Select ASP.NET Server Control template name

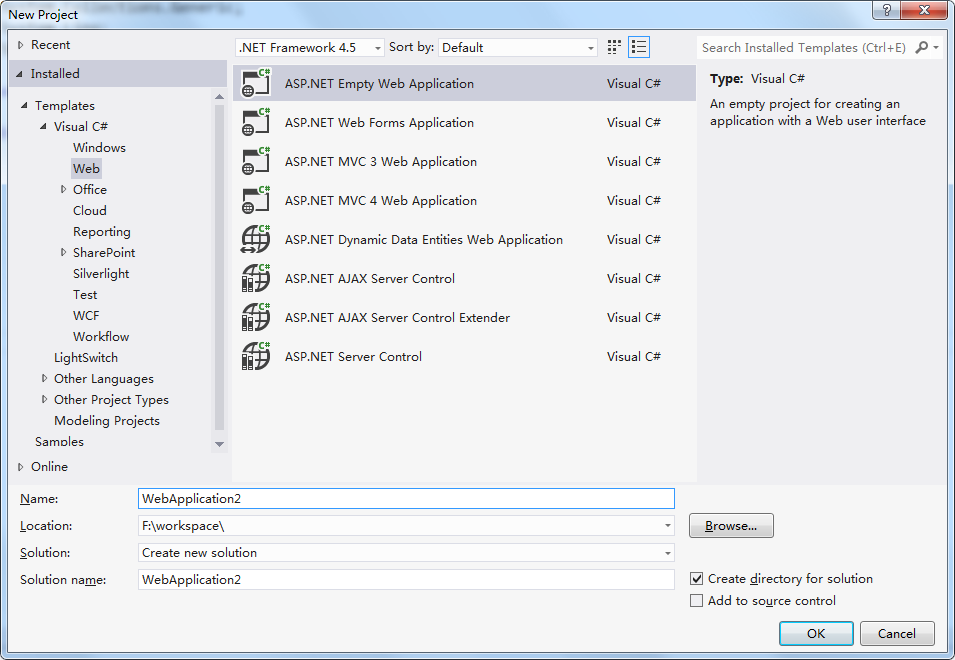(x=353, y=356)
